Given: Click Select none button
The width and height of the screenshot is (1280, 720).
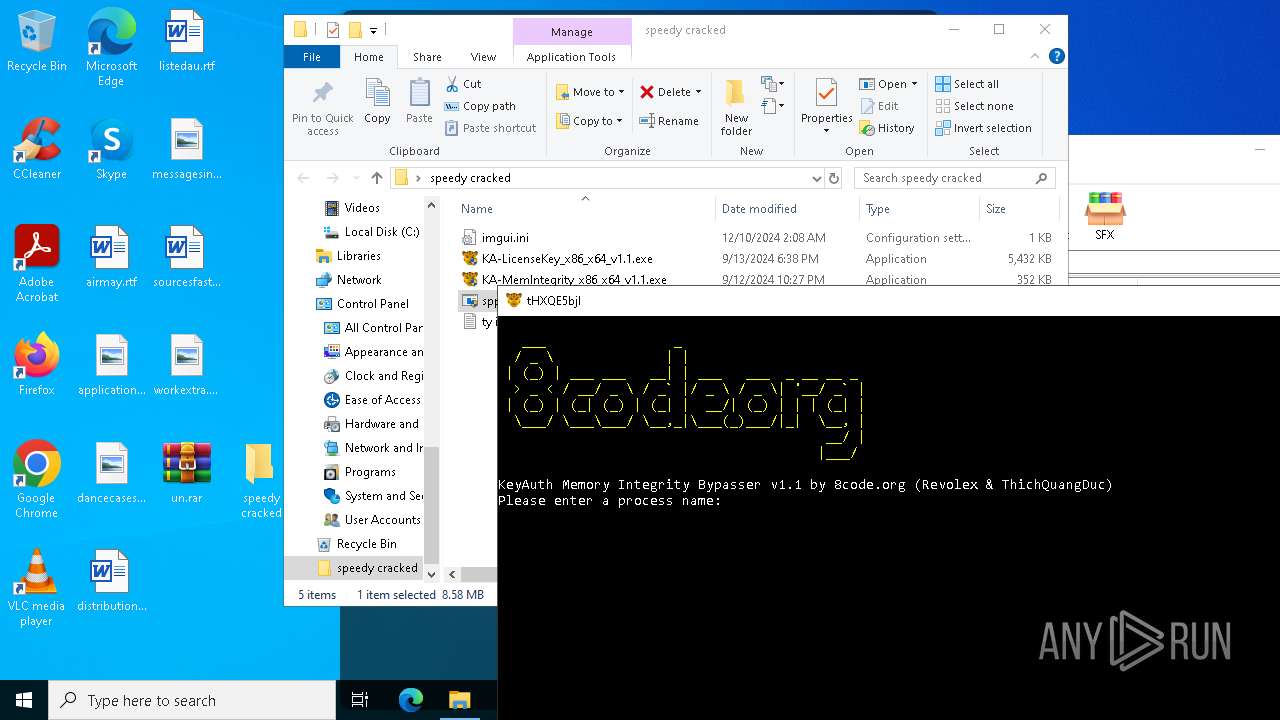Looking at the screenshot, I should pyautogui.click(x=974, y=106).
